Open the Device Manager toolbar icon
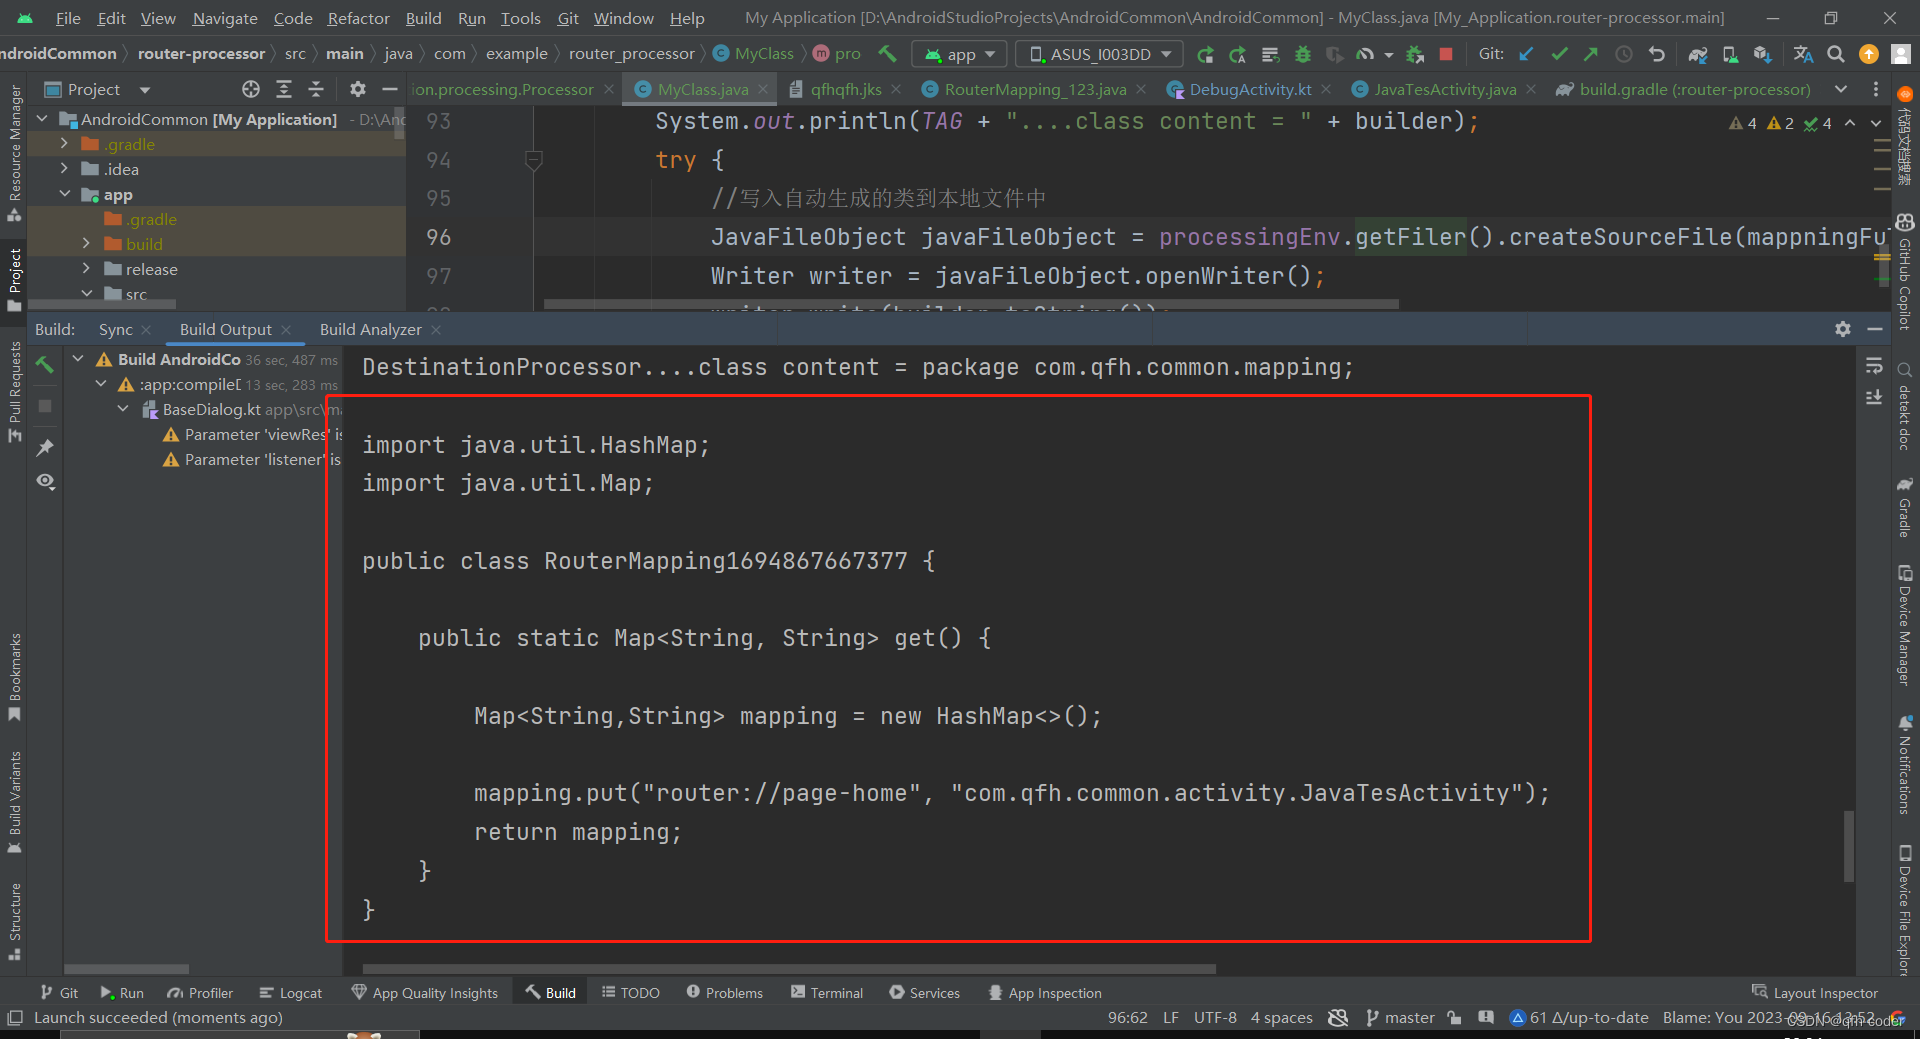The height and width of the screenshot is (1039, 1920). tap(1730, 54)
